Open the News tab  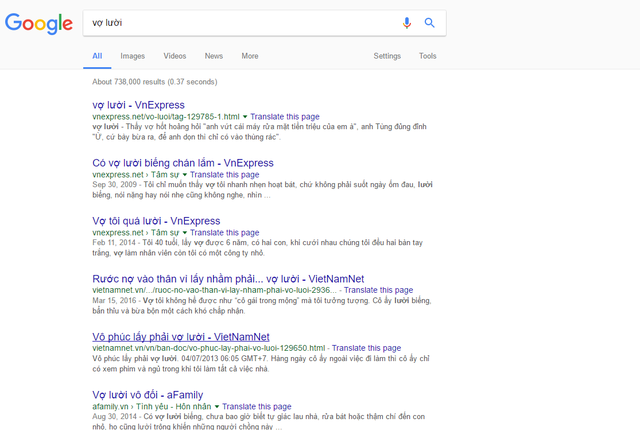(214, 56)
